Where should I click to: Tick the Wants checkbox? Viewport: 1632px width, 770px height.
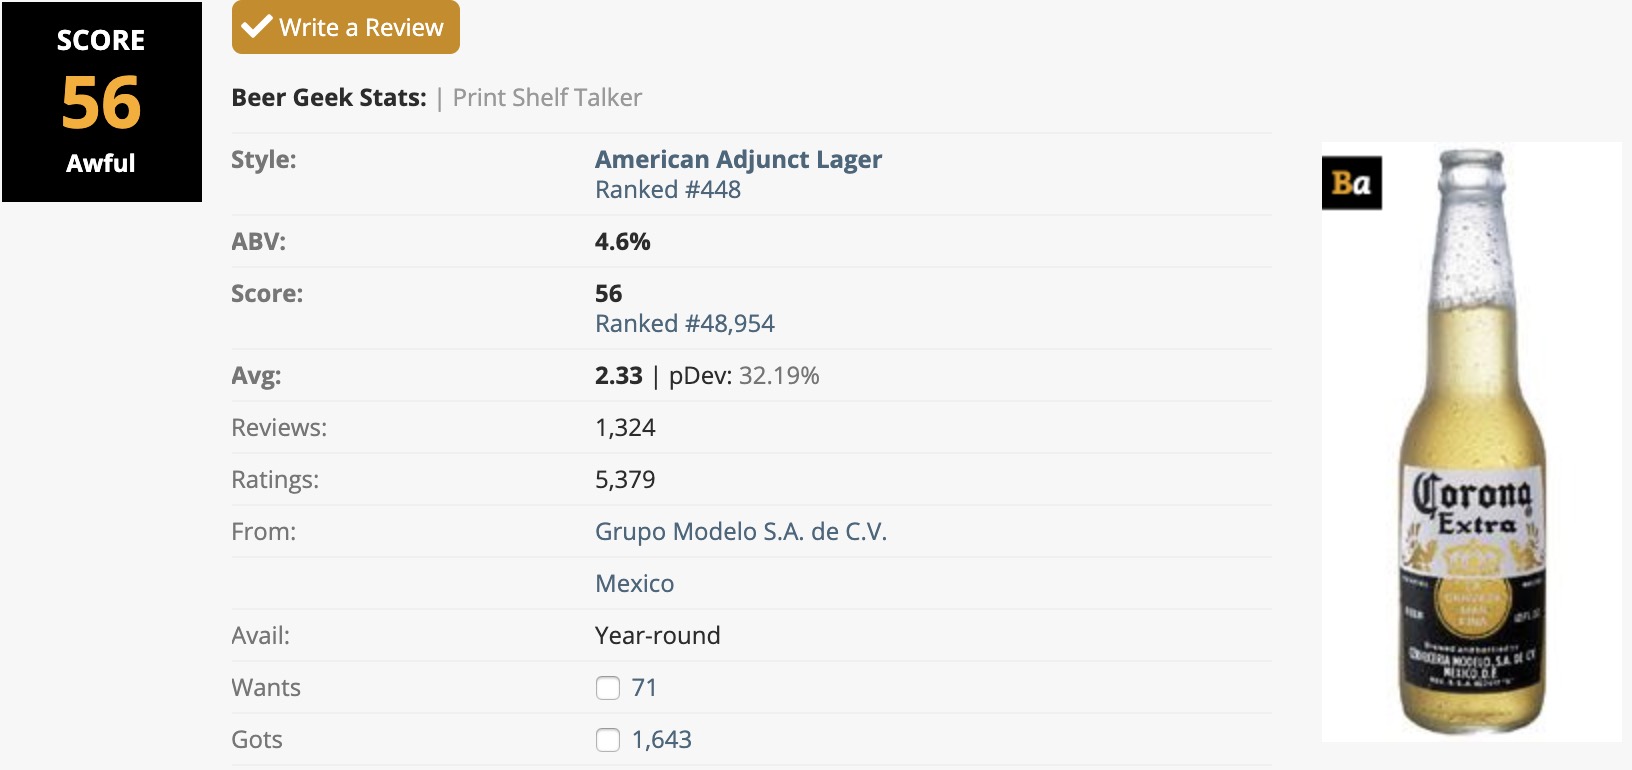pyautogui.click(x=608, y=688)
